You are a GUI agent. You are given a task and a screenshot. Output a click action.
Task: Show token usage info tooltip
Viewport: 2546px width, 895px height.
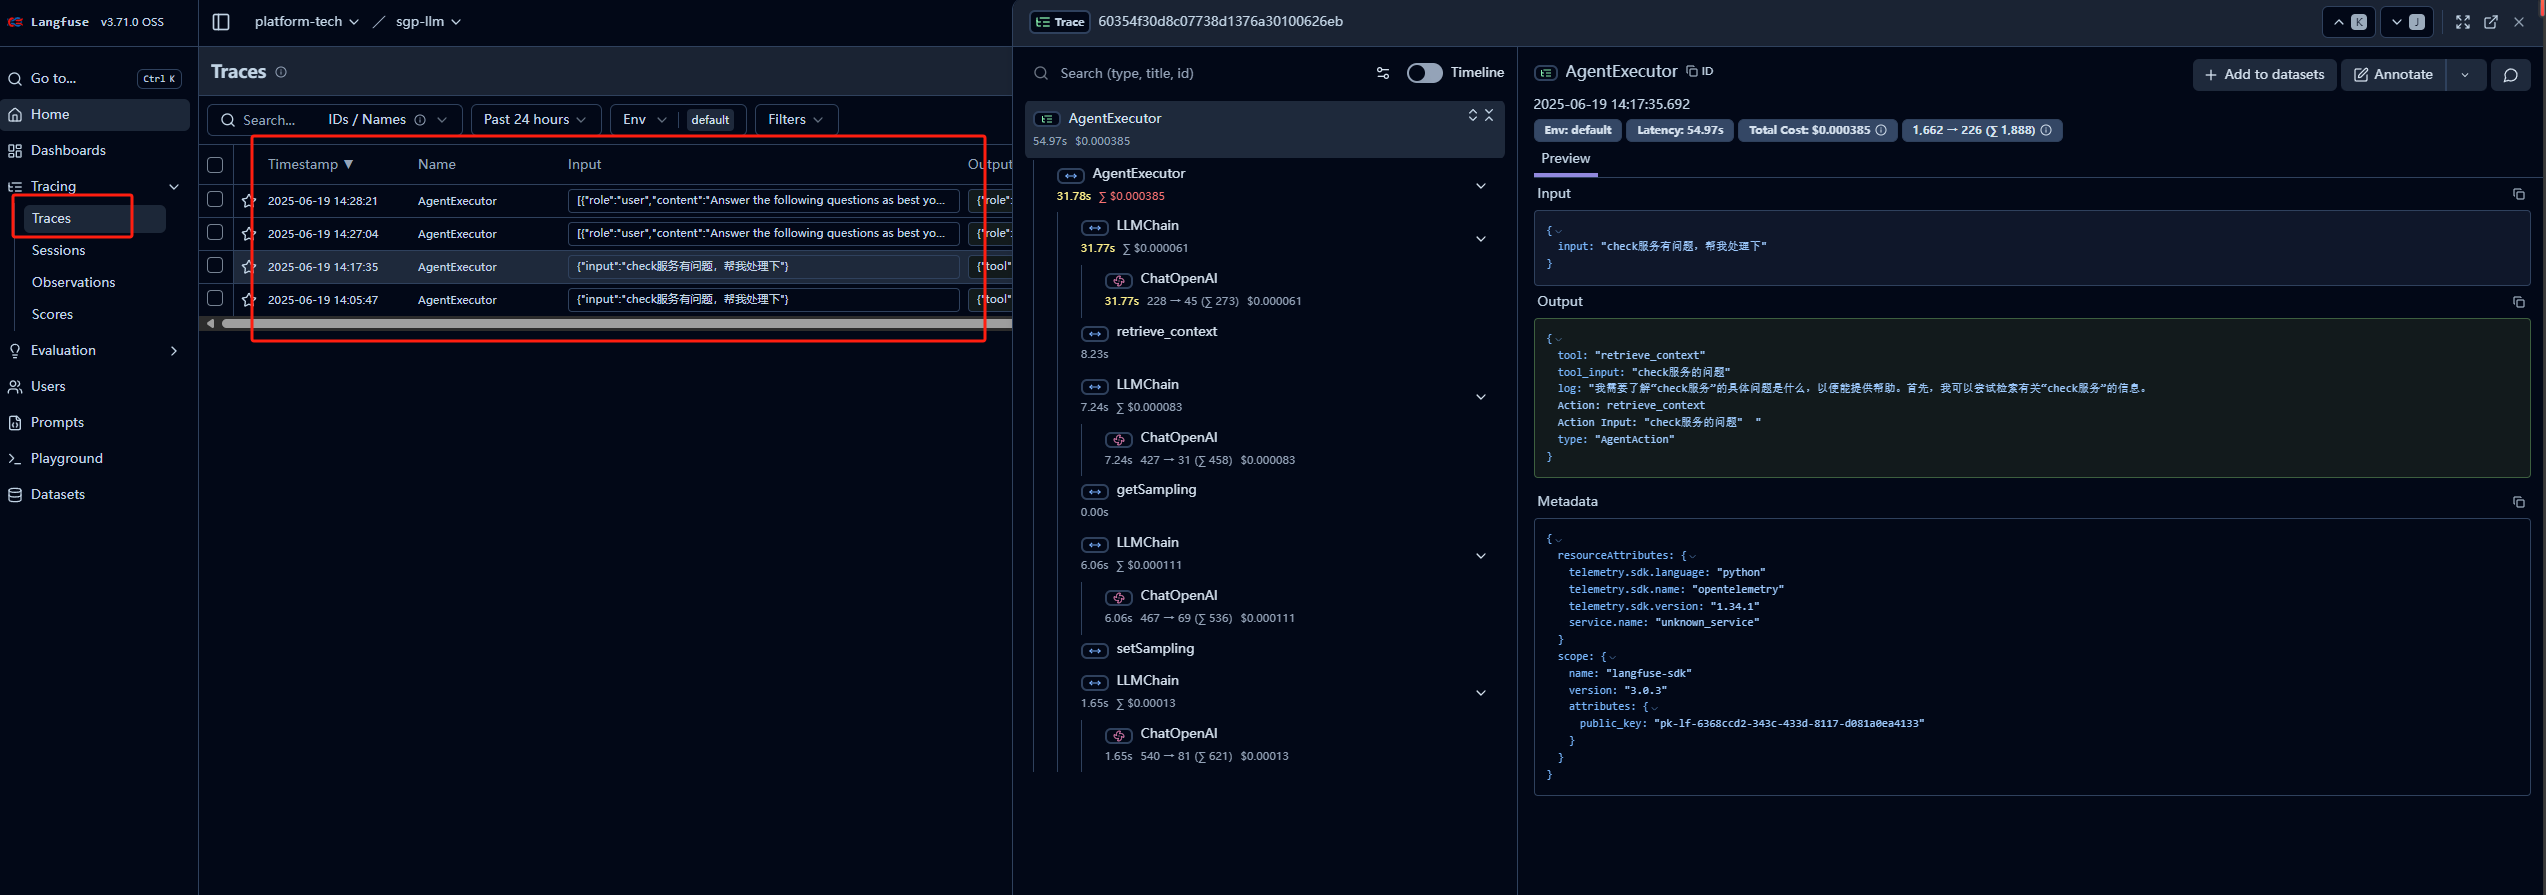click(2046, 130)
